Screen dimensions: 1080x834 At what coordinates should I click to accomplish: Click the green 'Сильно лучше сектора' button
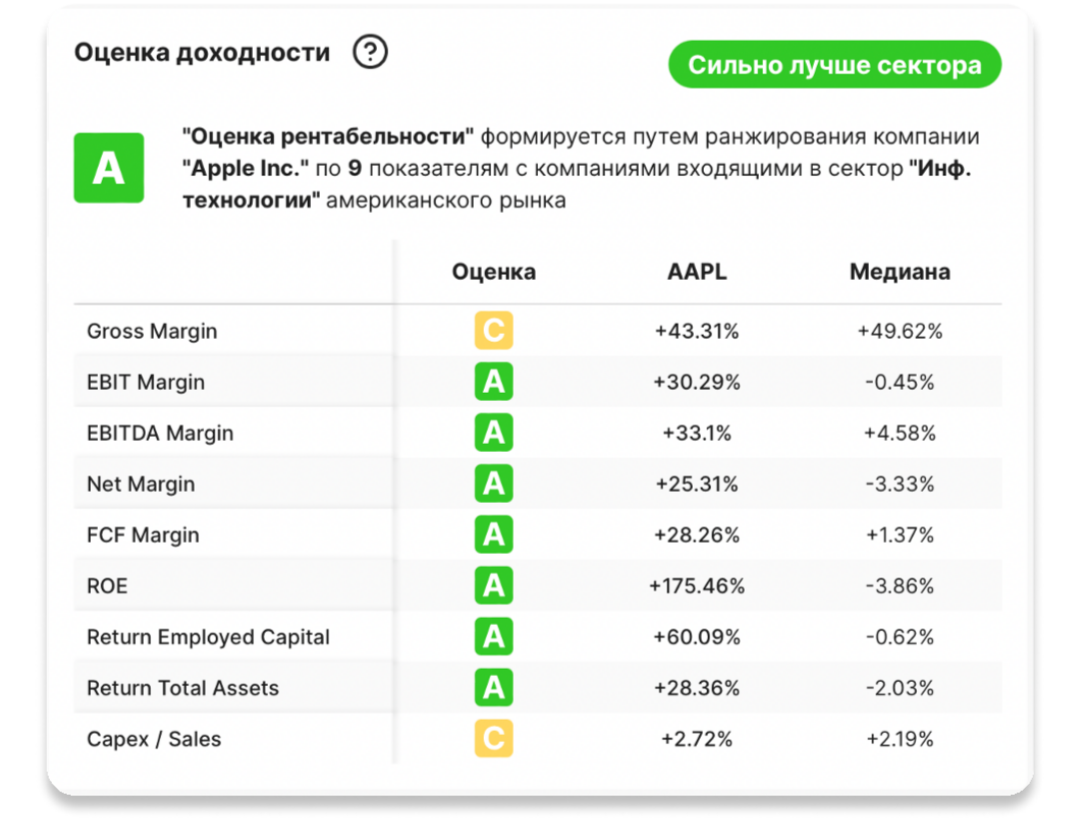pyautogui.click(x=834, y=66)
